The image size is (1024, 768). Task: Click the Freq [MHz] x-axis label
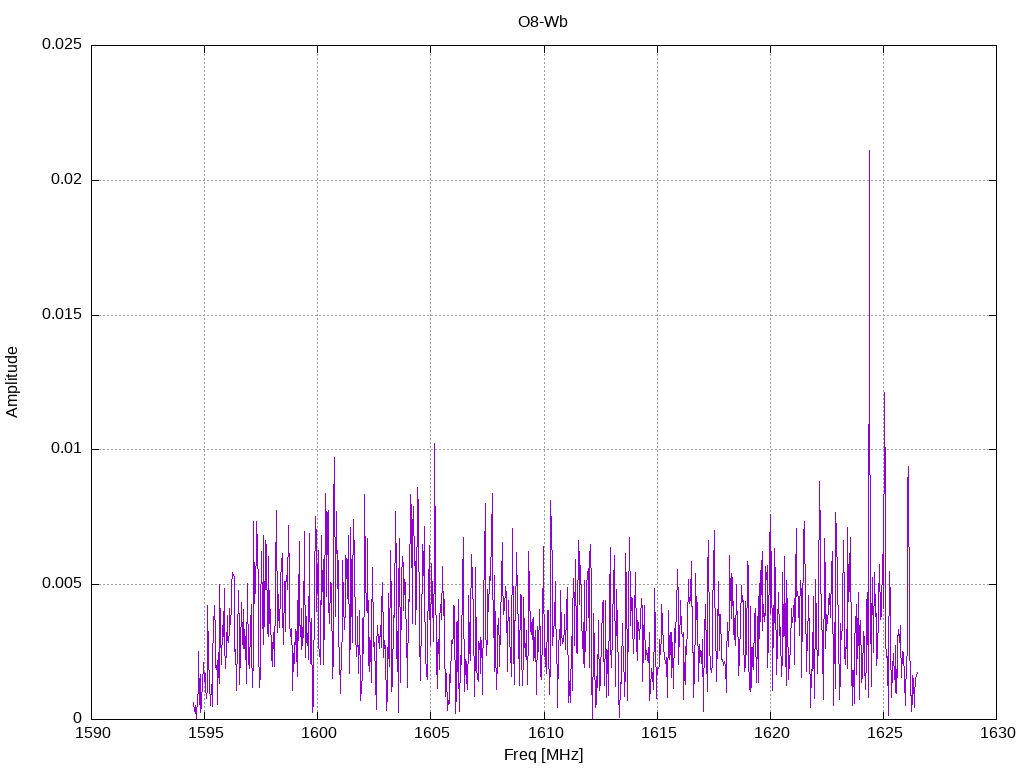click(x=543, y=755)
